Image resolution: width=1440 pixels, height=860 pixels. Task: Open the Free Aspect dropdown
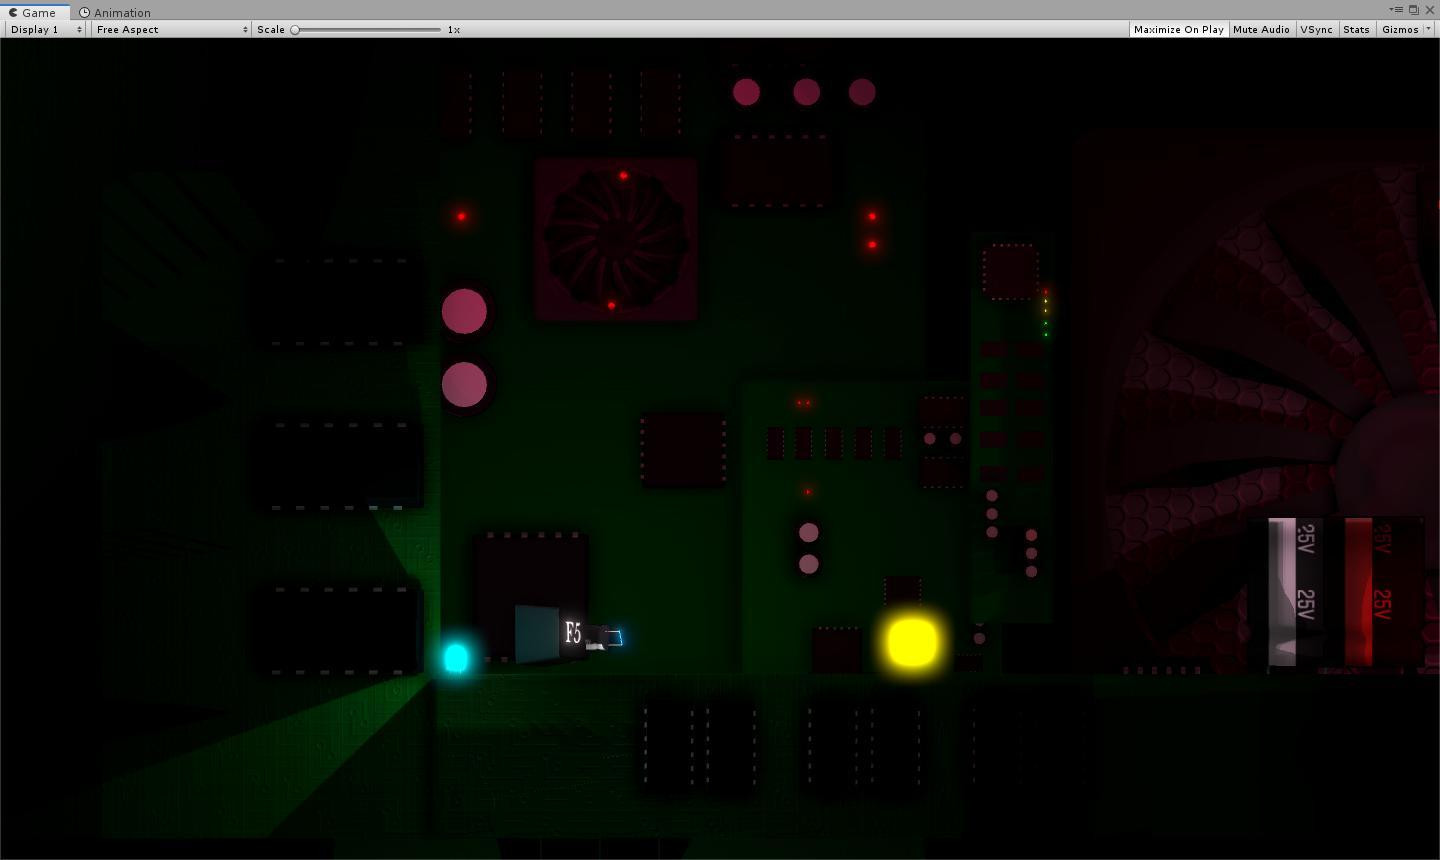tap(171, 29)
